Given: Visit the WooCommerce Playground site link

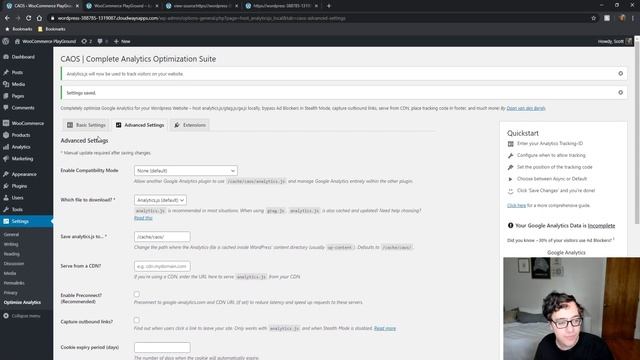Looking at the screenshot, I should coord(45,41).
